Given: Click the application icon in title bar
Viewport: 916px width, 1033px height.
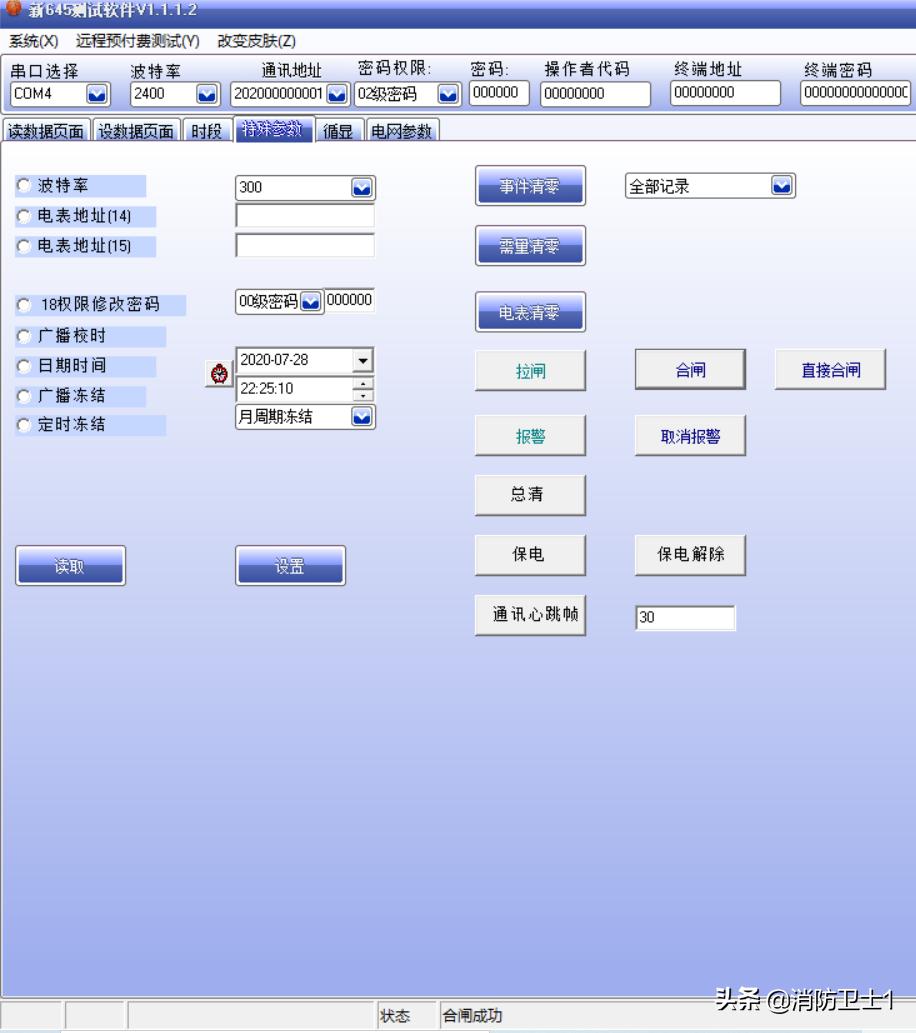Looking at the screenshot, I should click(x=12, y=10).
